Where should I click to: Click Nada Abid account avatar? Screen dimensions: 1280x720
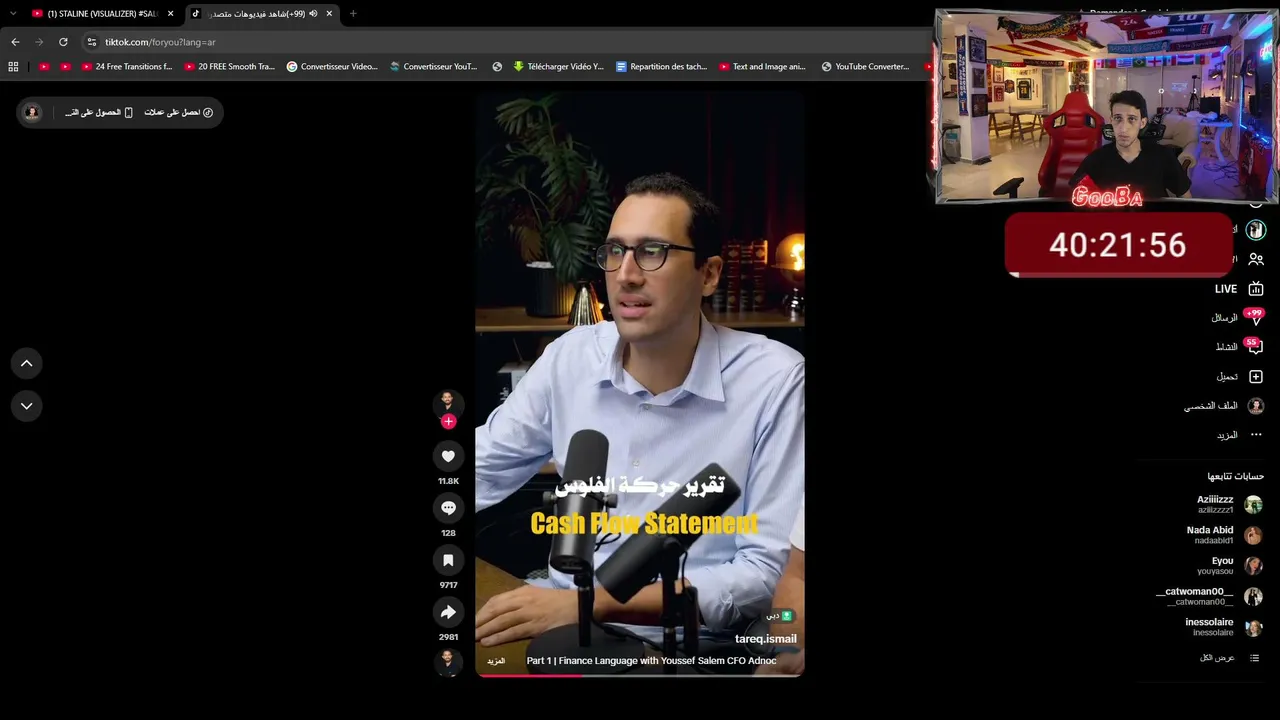point(1253,535)
